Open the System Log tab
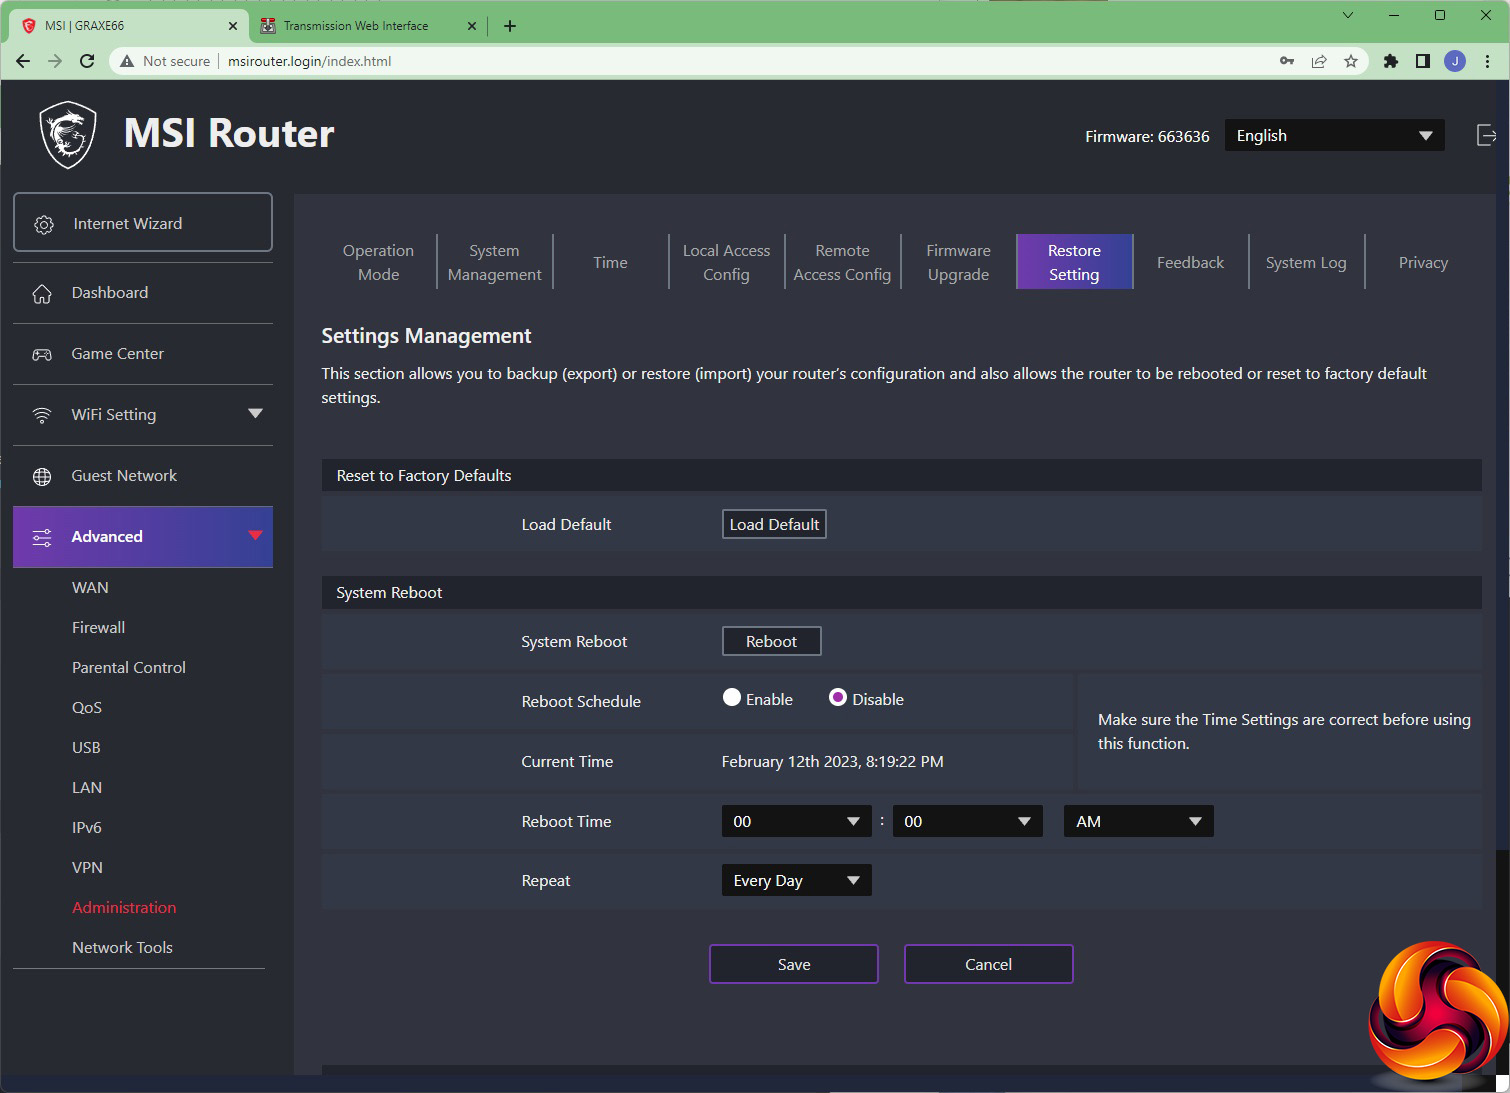1510x1093 pixels. coord(1305,262)
